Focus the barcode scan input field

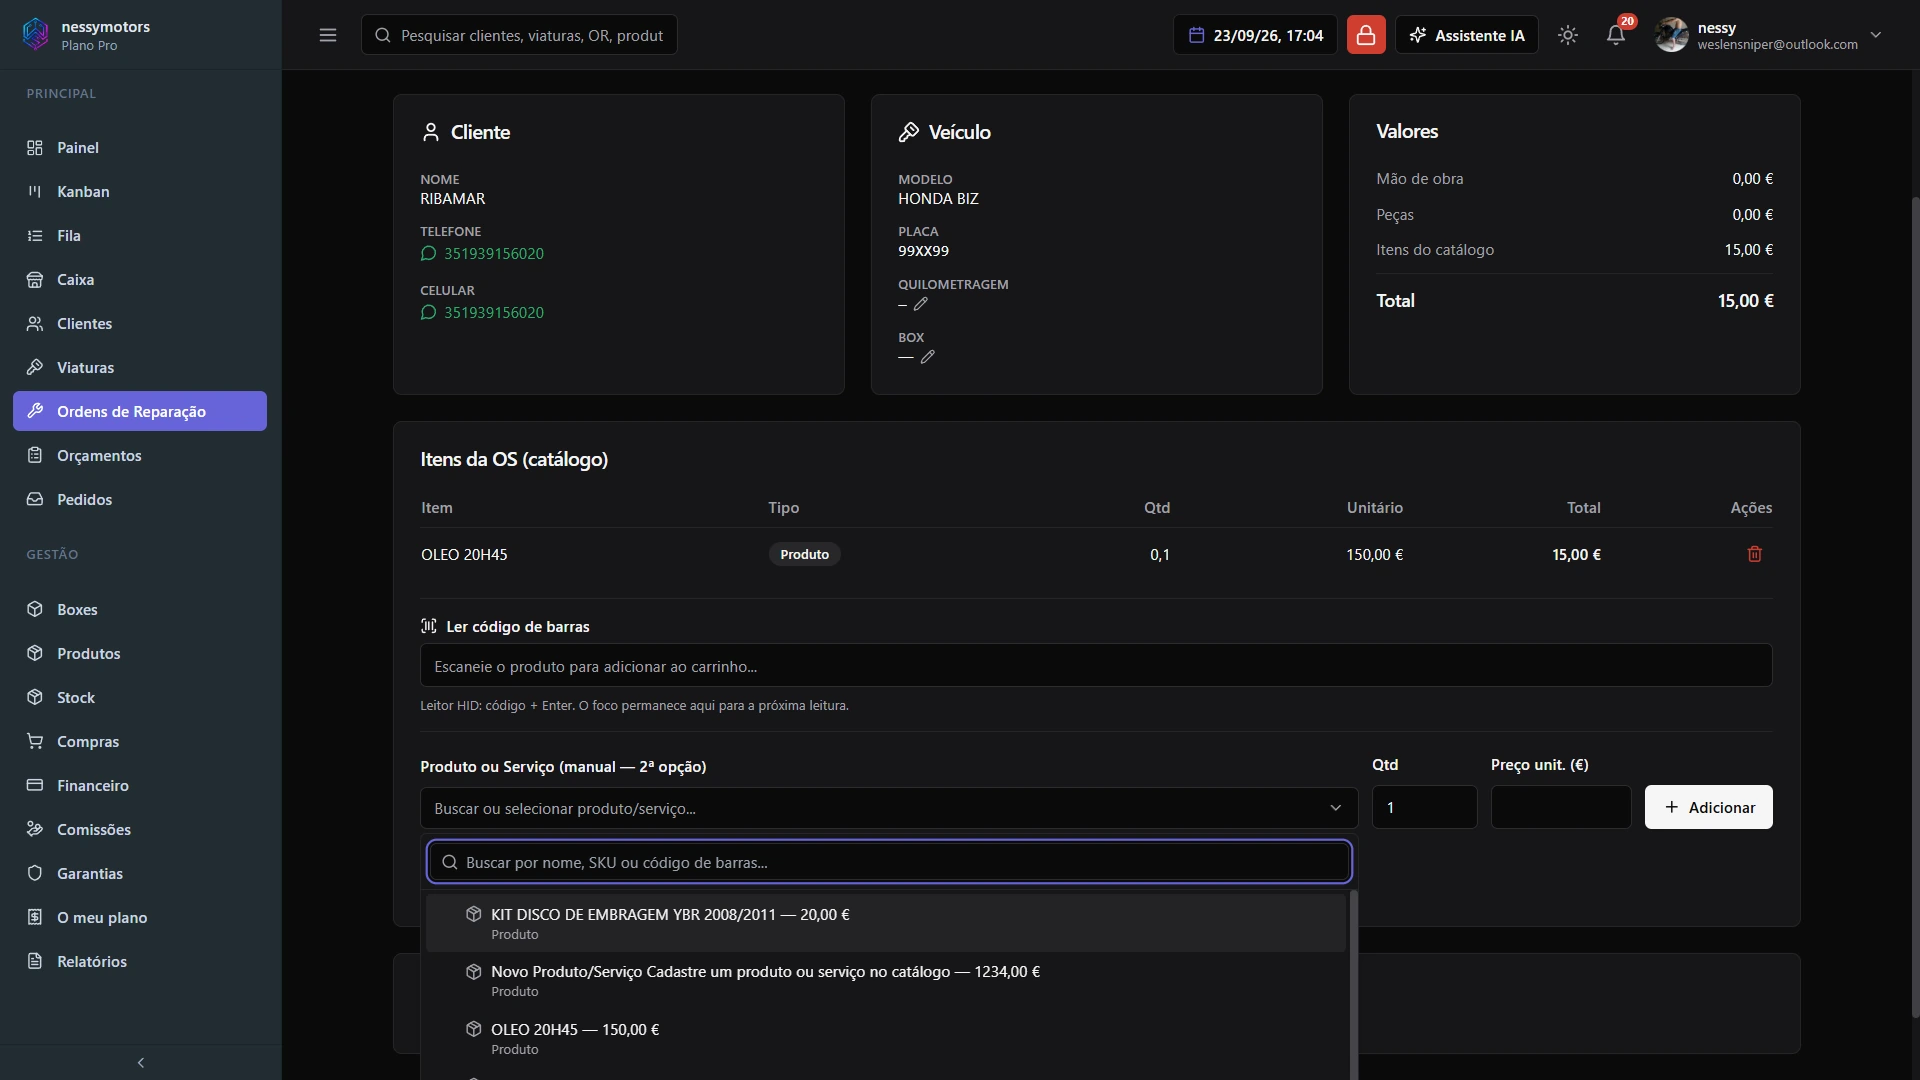tap(1096, 666)
